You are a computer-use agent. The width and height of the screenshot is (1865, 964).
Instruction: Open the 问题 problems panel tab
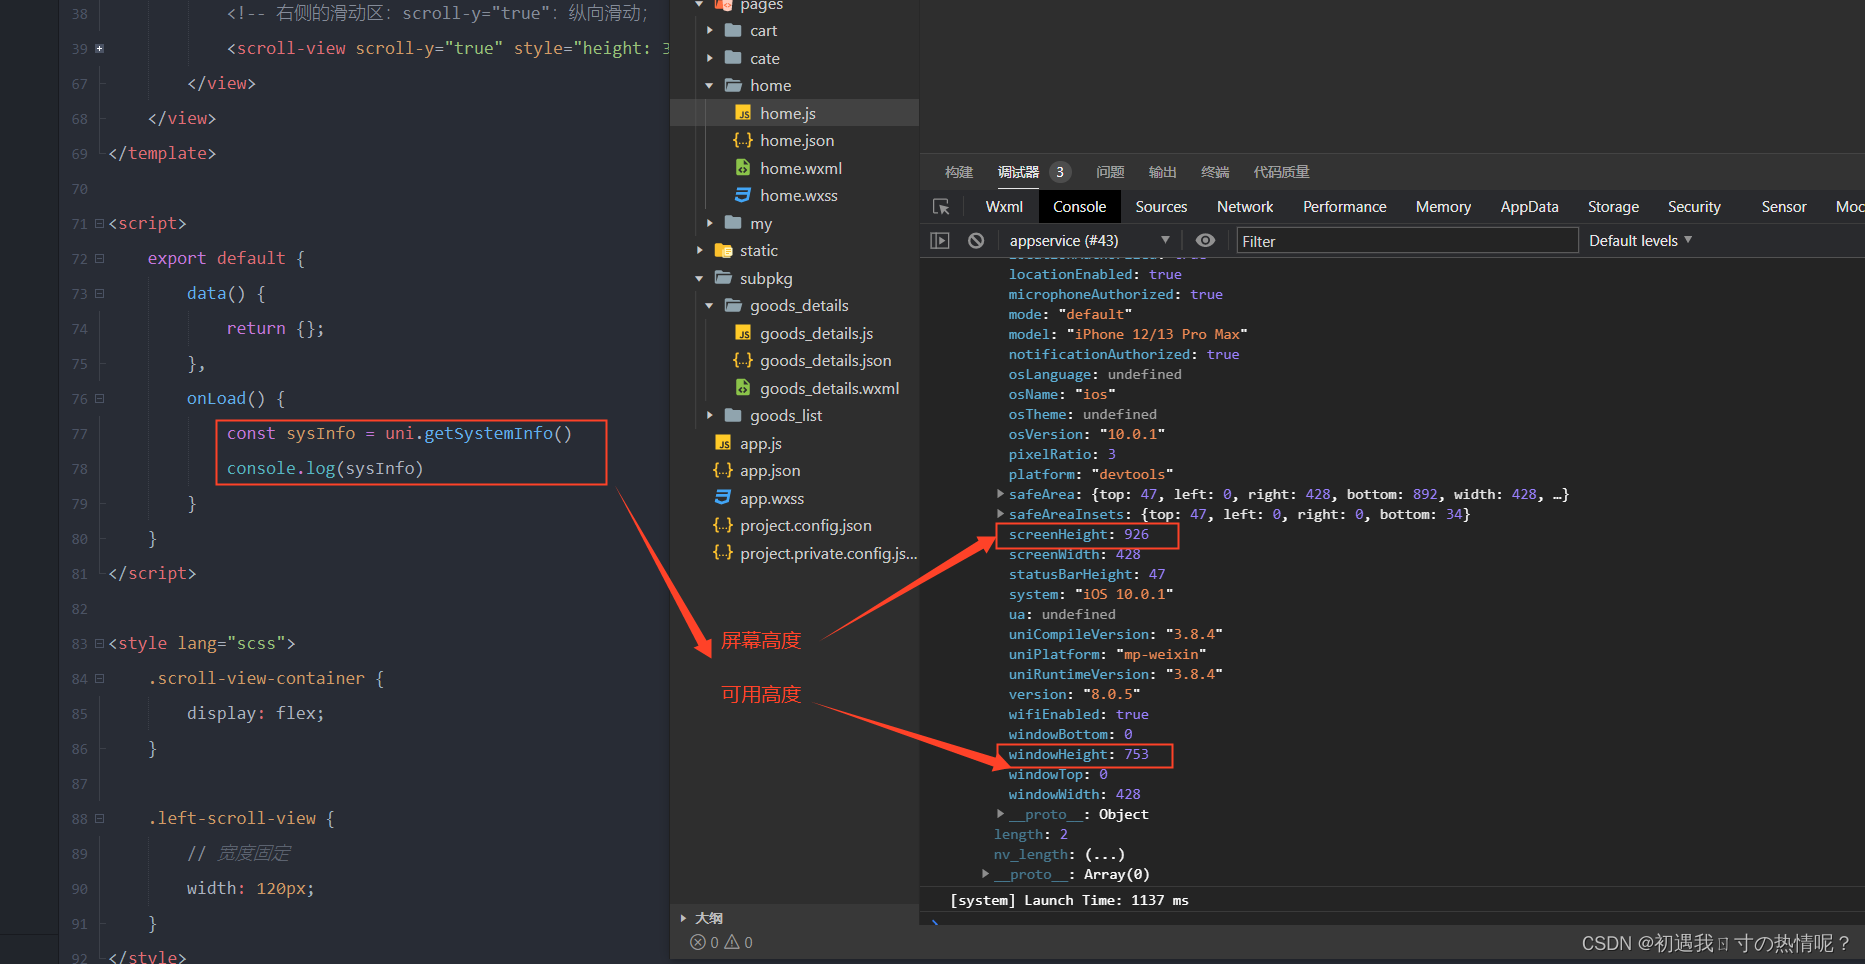click(1110, 172)
